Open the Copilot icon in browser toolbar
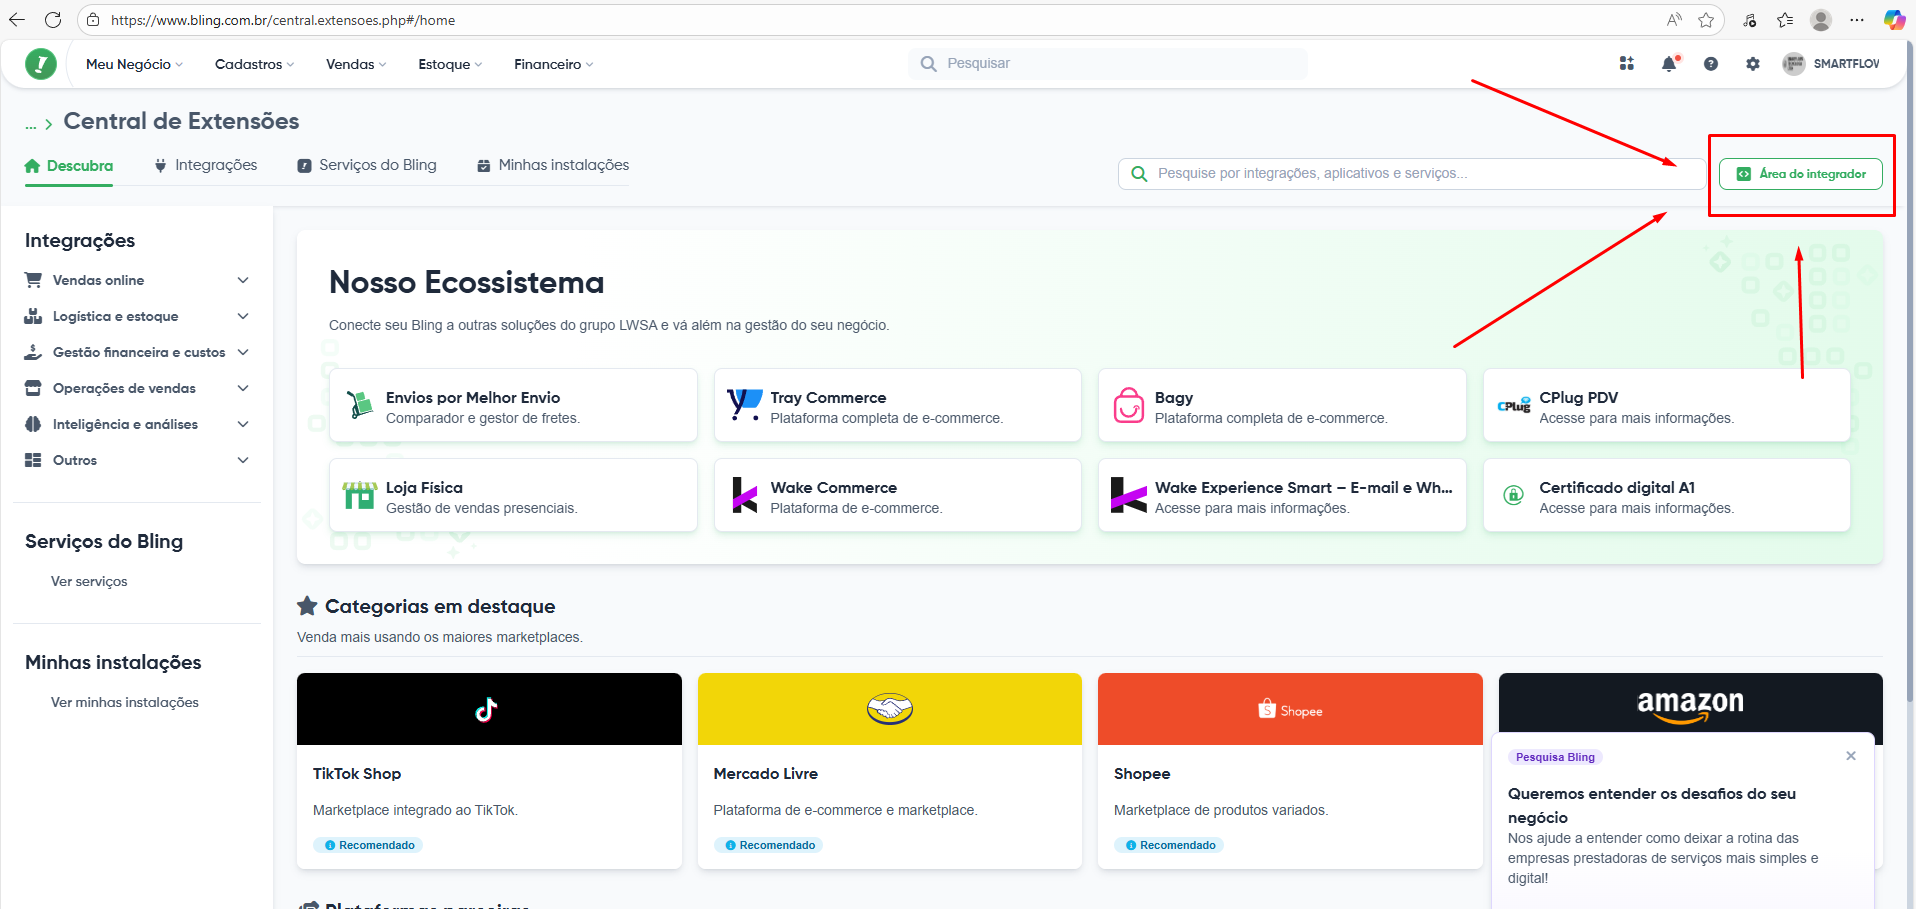1916x909 pixels. [x=1894, y=20]
